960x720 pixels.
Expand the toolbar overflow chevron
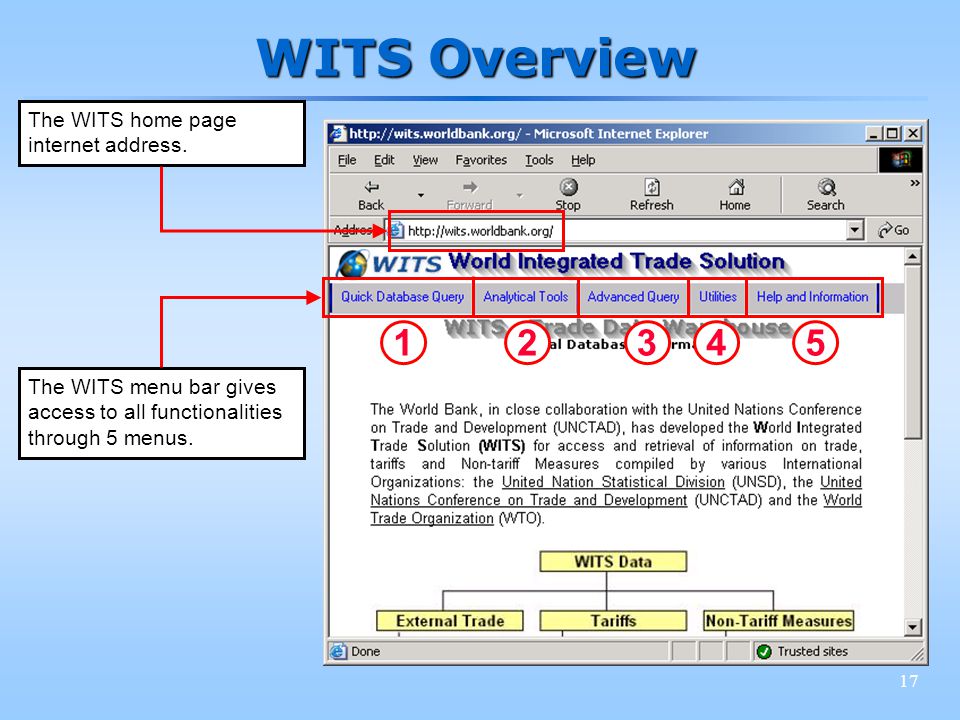pos(915,183)
